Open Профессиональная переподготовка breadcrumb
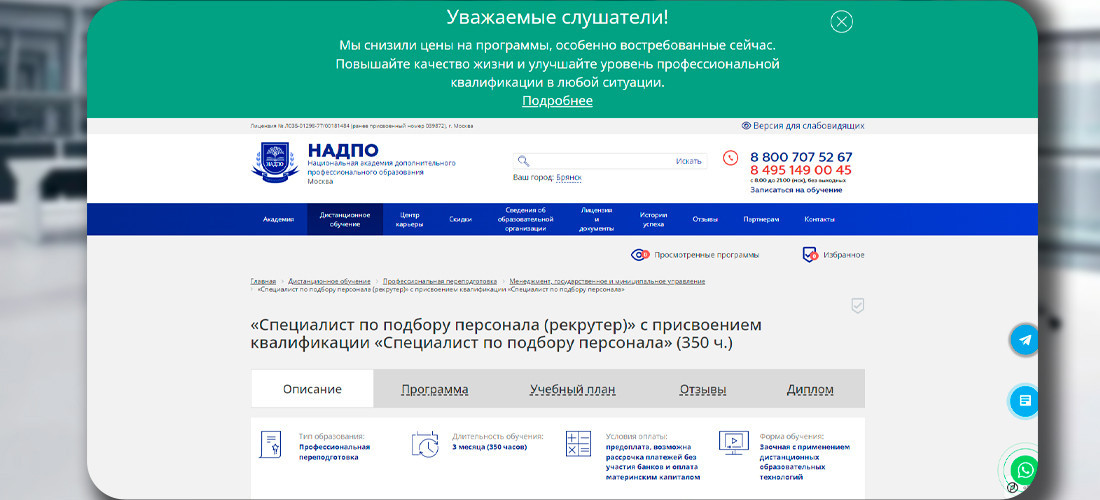Image resolution: width=1100 pixels, height=500 pixels. 440,281
